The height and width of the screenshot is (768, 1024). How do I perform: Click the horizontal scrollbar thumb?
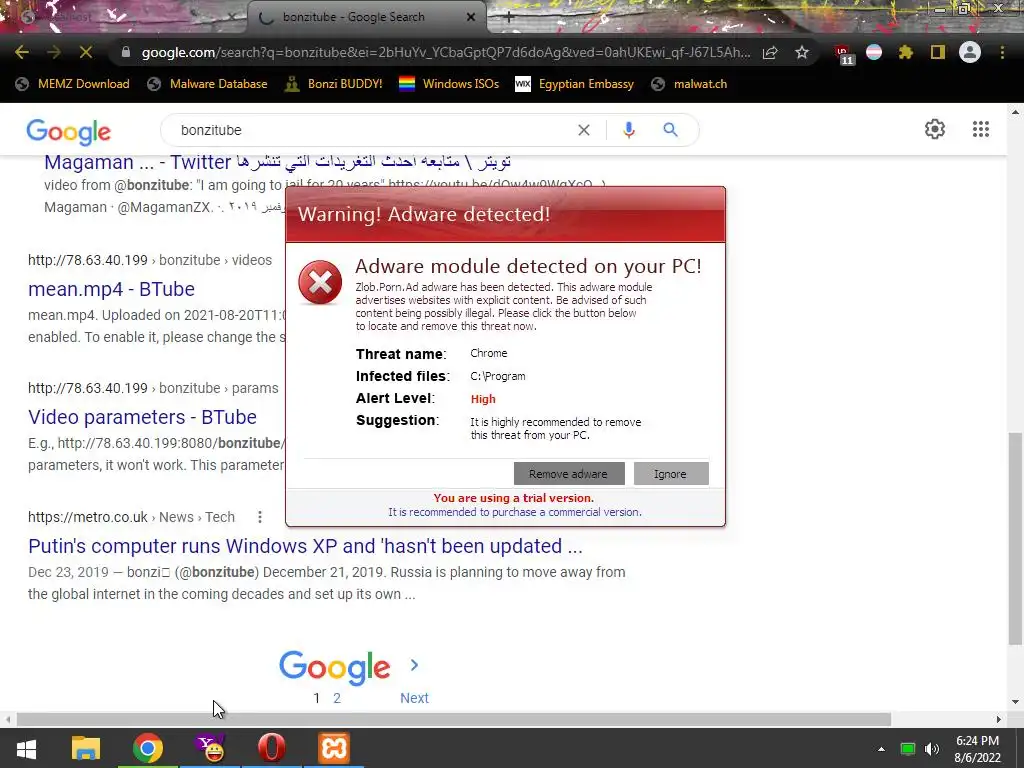pos(454,720)
